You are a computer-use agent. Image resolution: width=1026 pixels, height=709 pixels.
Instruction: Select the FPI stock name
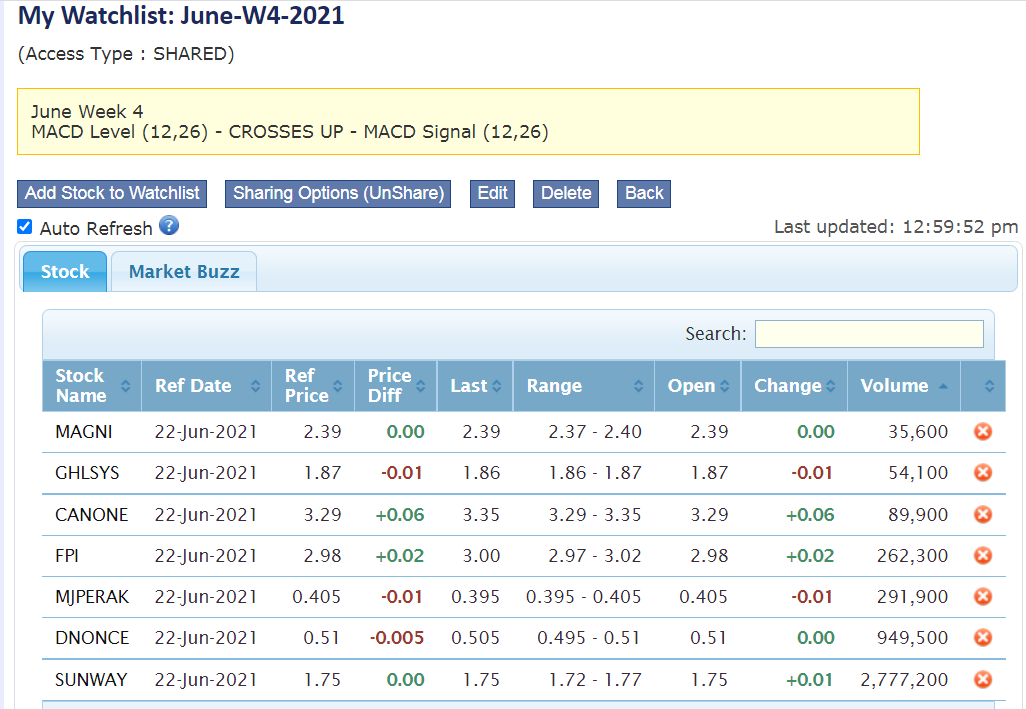point(67,556)
